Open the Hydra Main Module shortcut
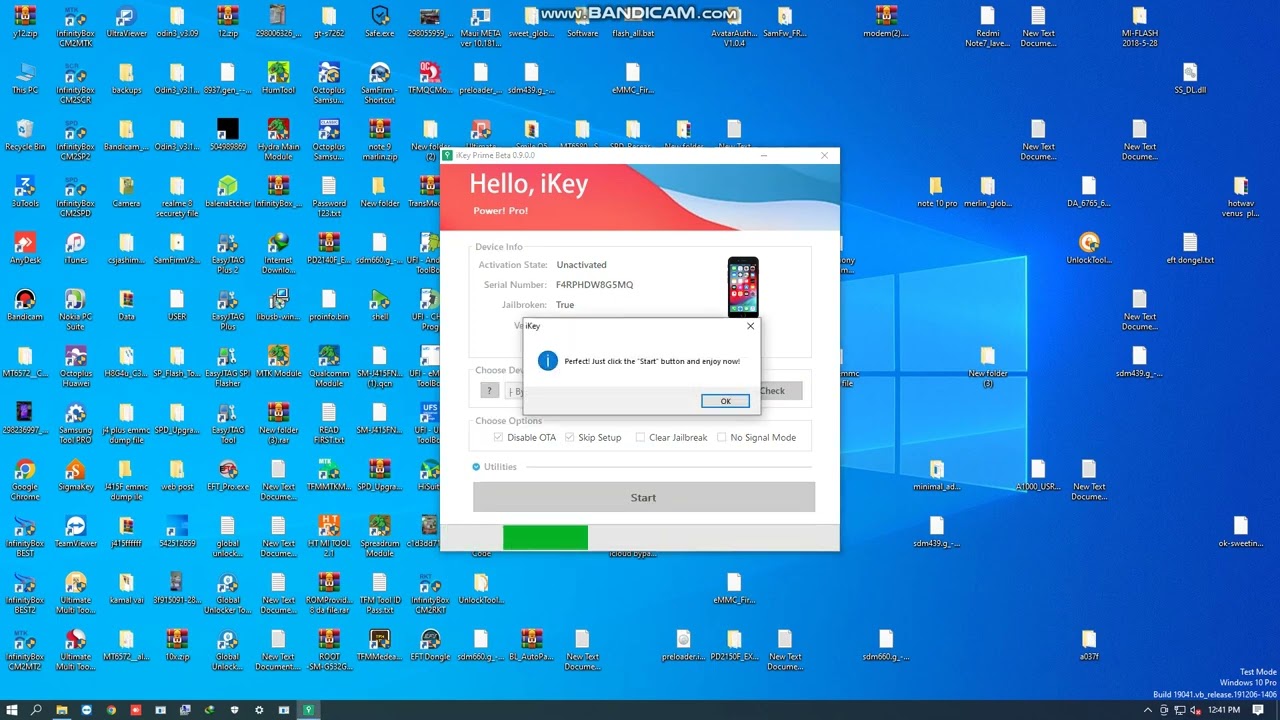Screen dimensions: 1280x720 (x=278, y=138)
